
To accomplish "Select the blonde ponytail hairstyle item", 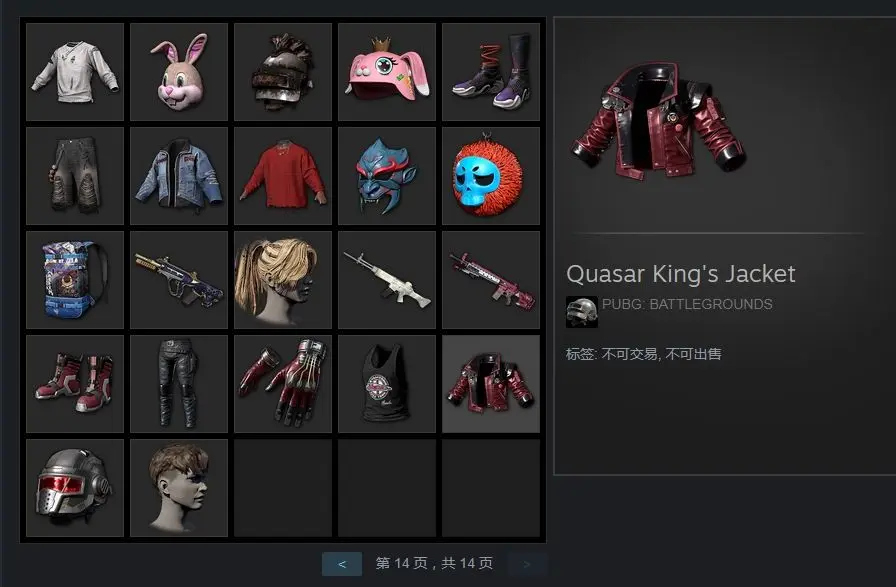I will (x=283, y=280).
